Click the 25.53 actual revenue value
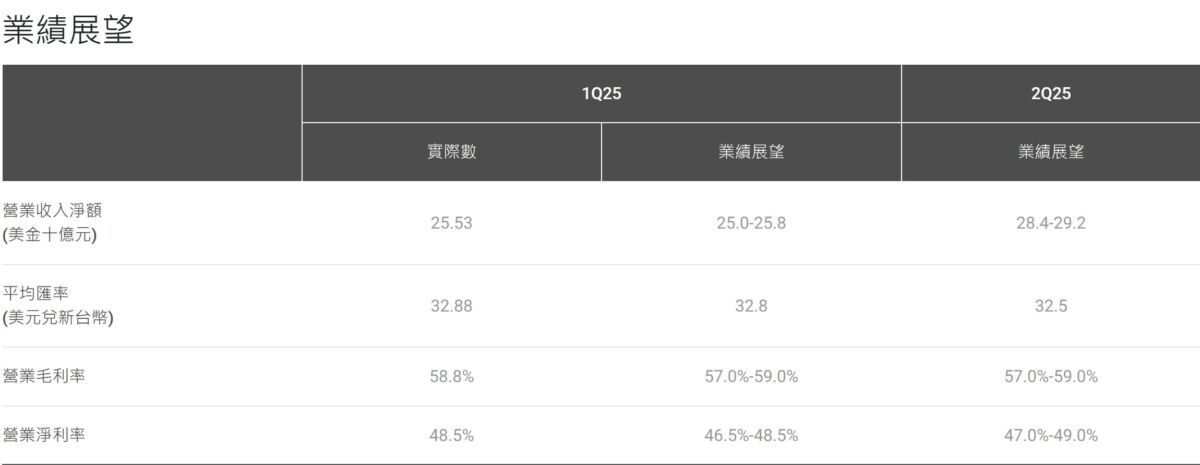1200x465 pixels. [451, 223]
